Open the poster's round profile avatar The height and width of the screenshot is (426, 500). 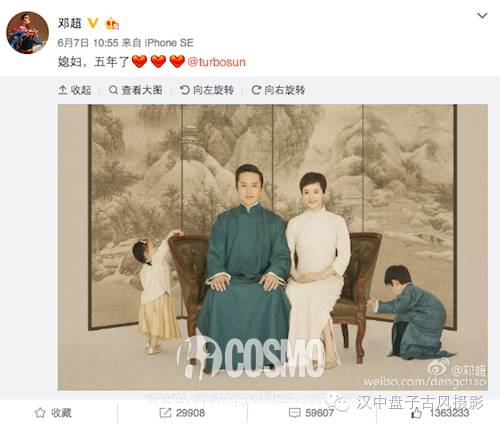point(28,32)
